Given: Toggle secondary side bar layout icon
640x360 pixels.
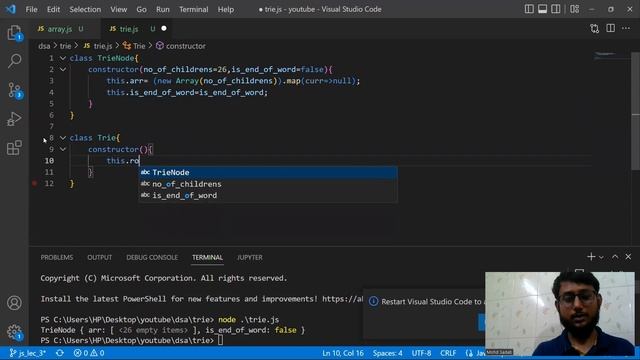Looking at the screenshot, I should 556,9.
